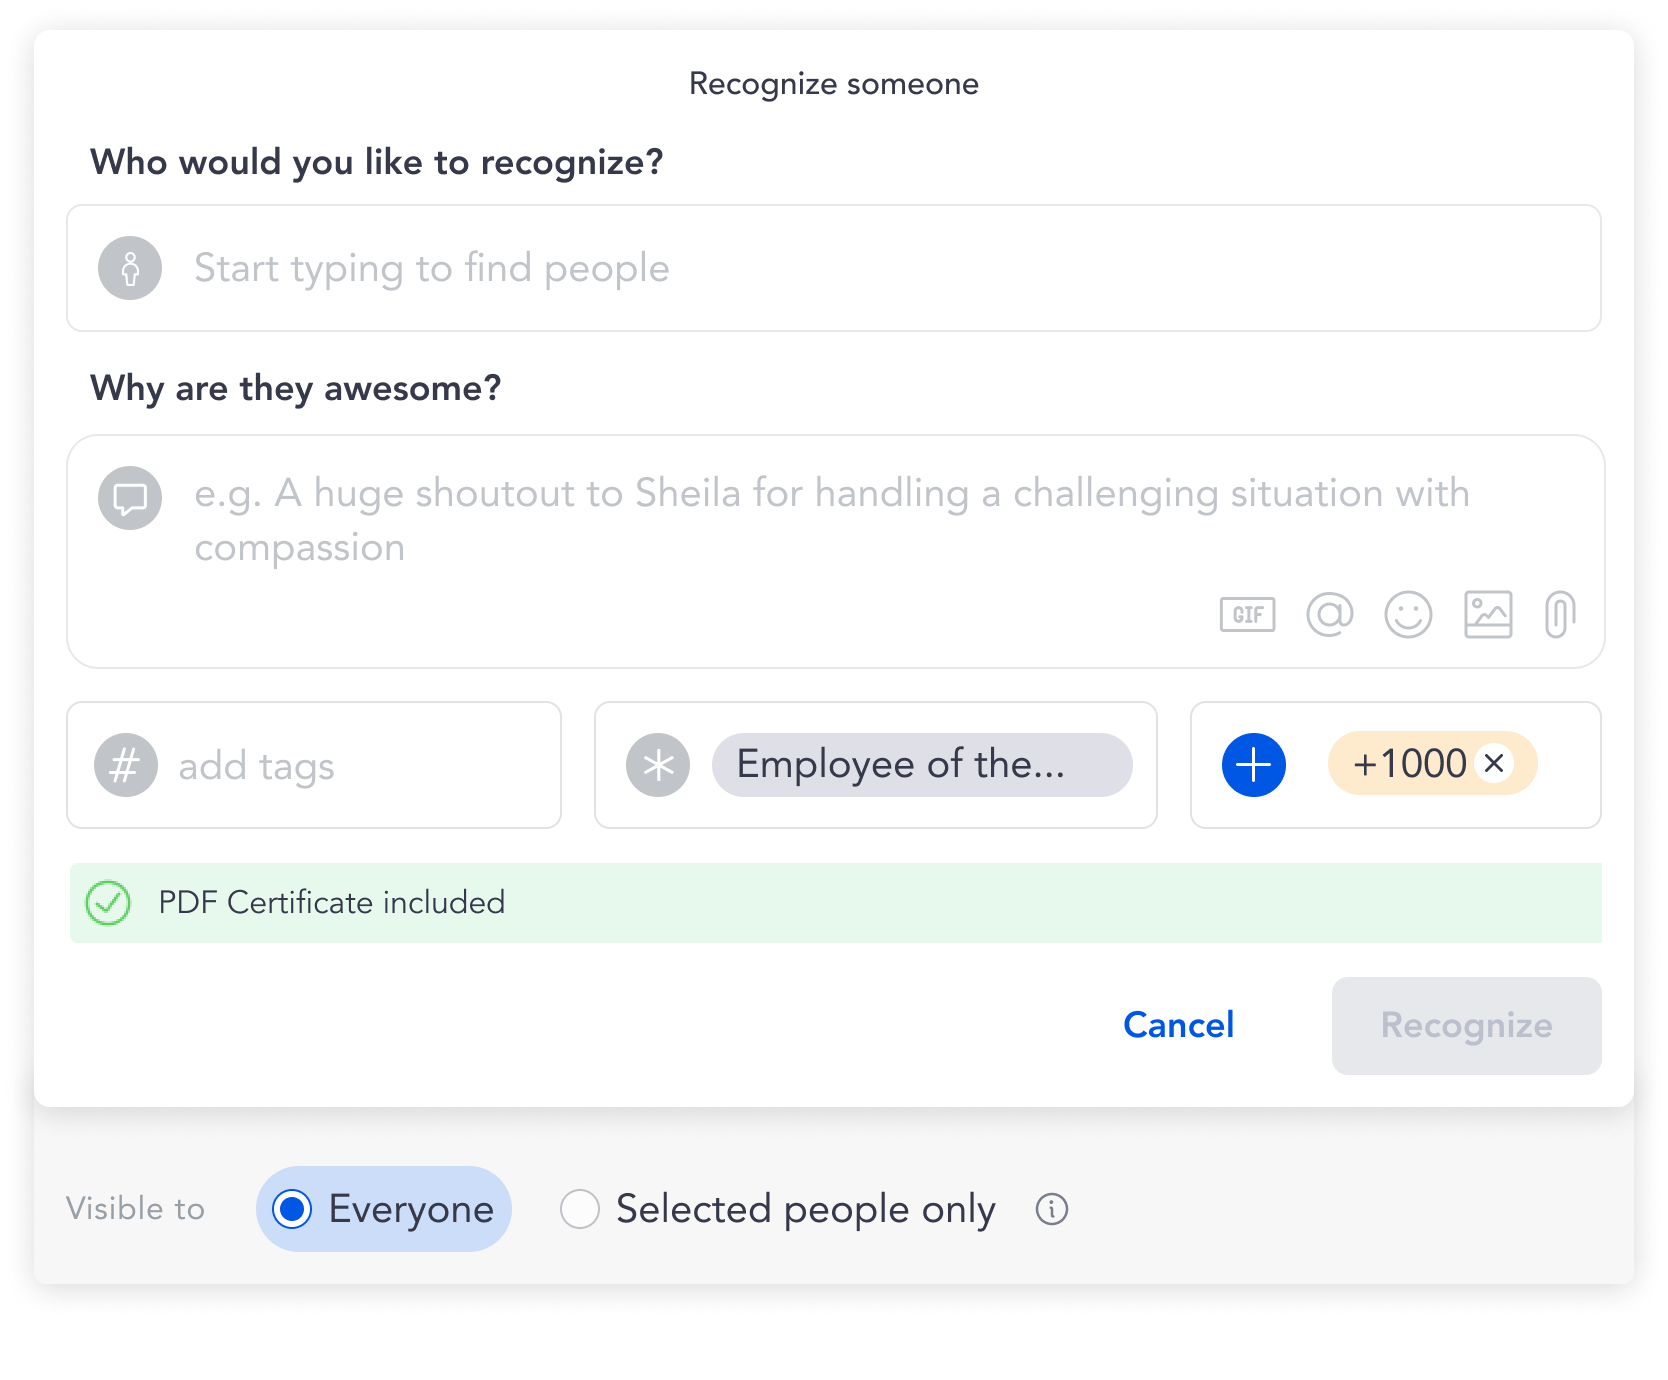Focus the Start typing to find people field
The width and height of the screenshot is (1668, 1380).
(880, 268)
